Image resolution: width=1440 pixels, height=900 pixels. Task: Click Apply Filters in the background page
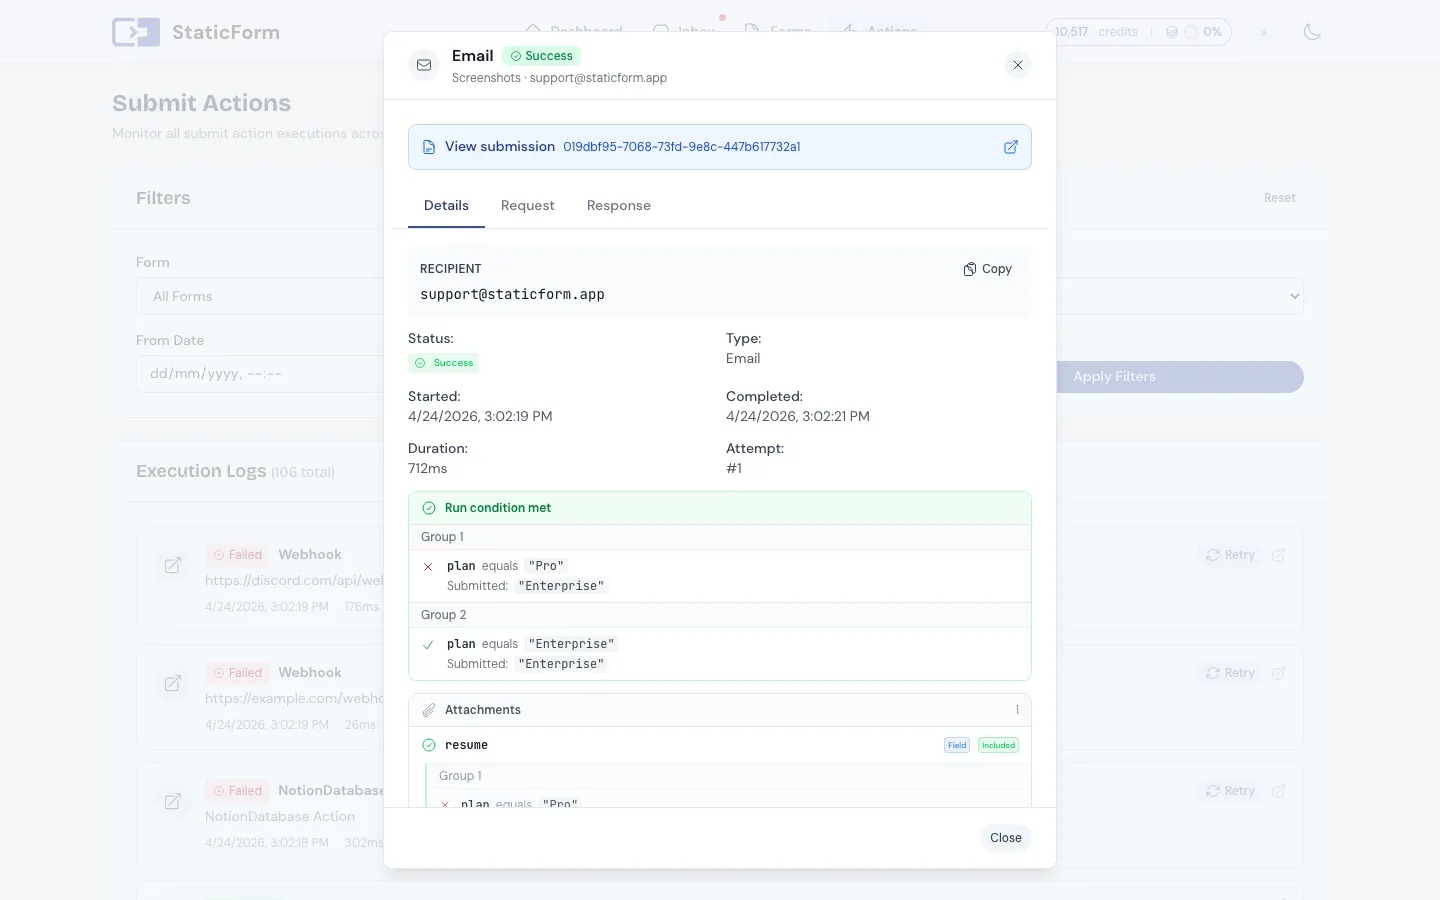click(x=1180, y=377)
